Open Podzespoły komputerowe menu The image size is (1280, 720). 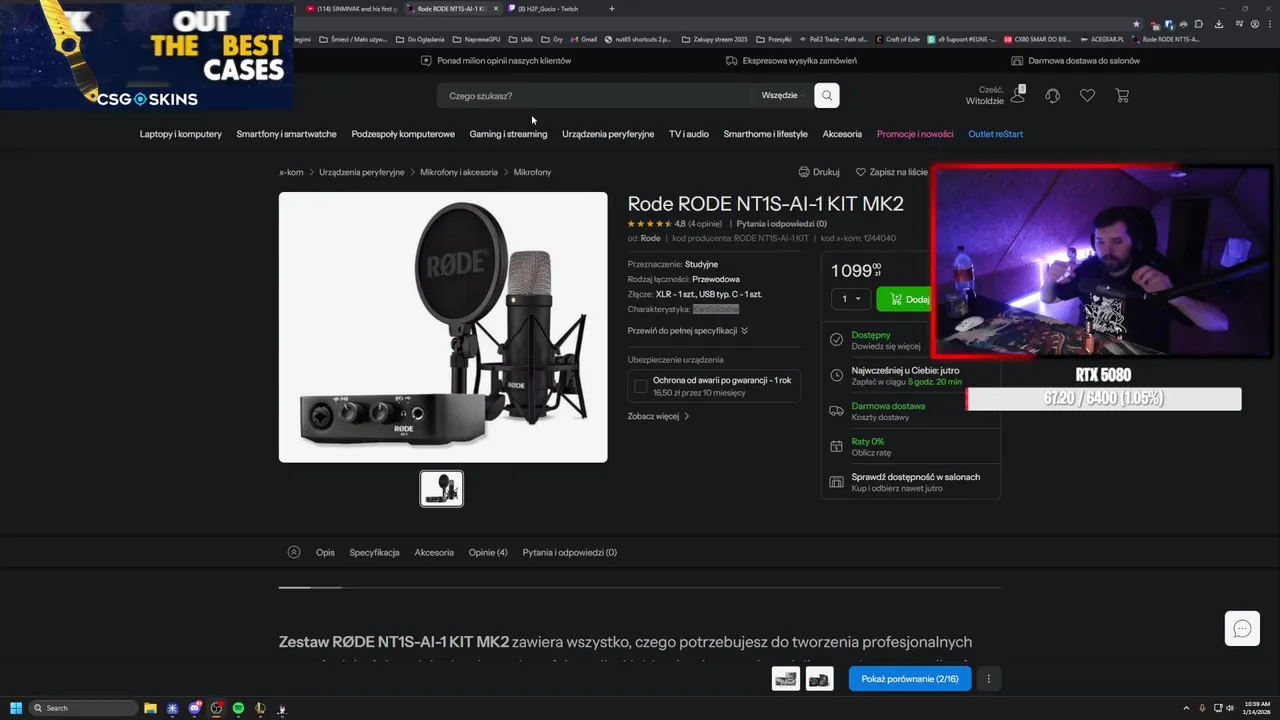403,134
